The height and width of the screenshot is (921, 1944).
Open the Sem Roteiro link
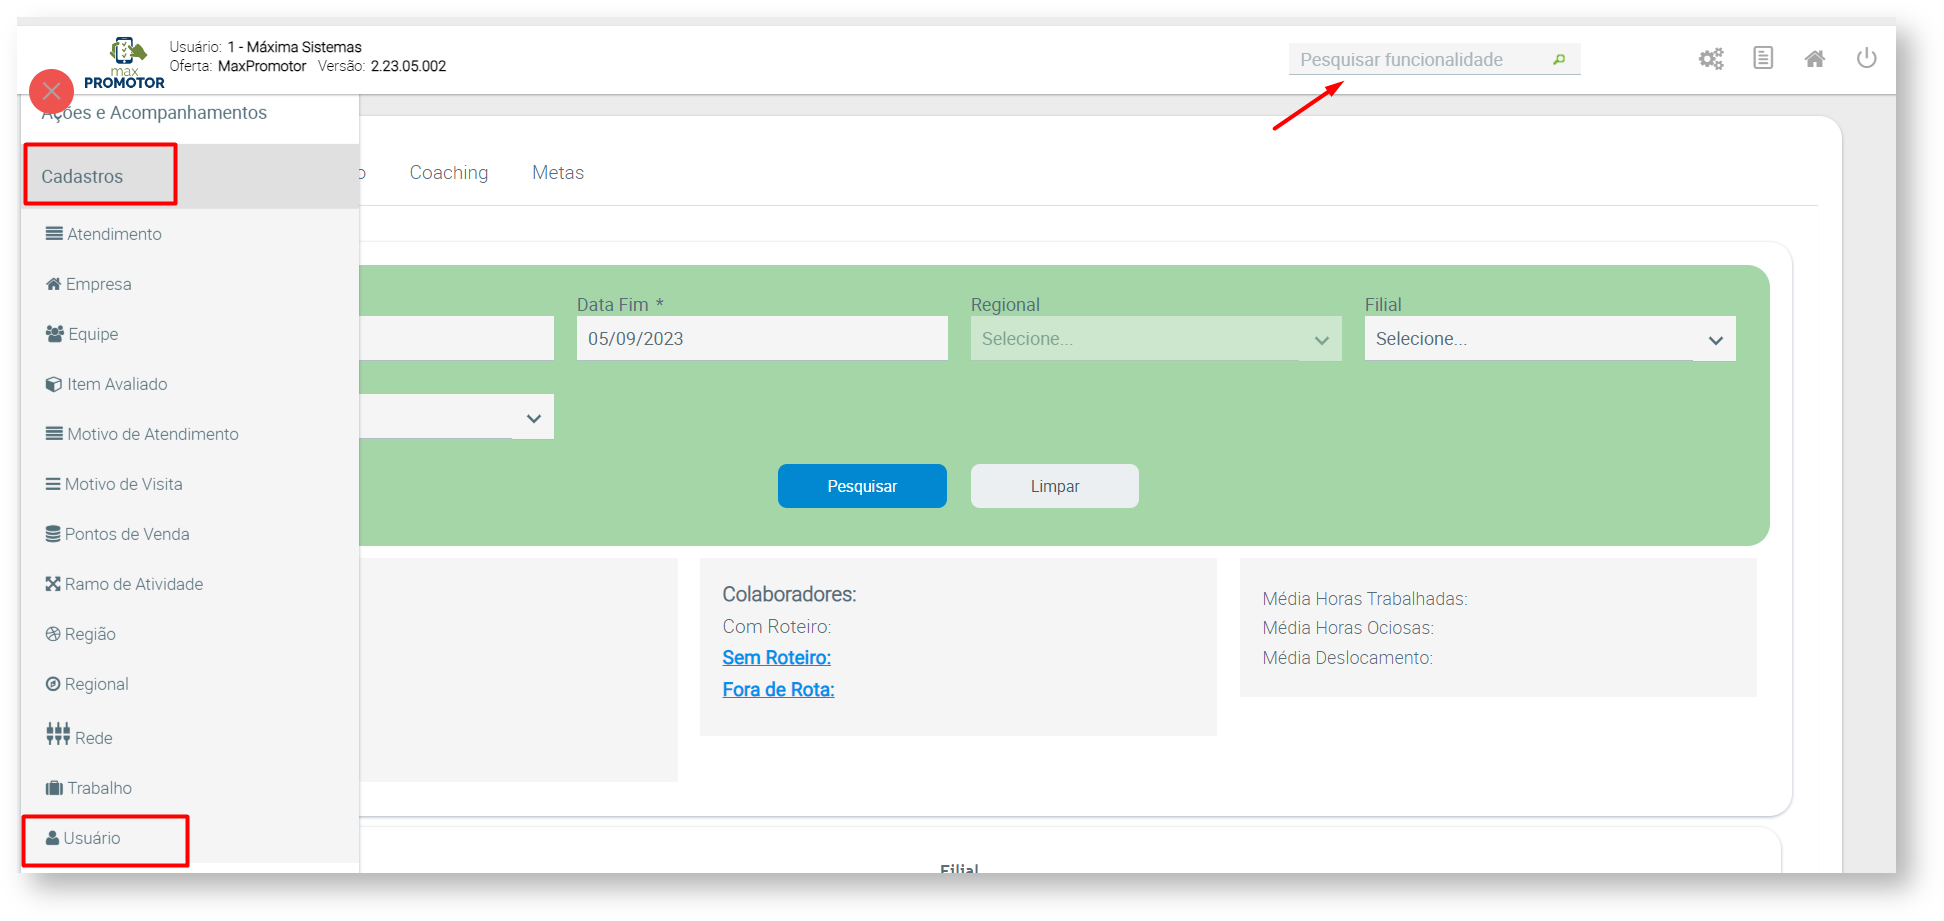[x=777, y=658]
